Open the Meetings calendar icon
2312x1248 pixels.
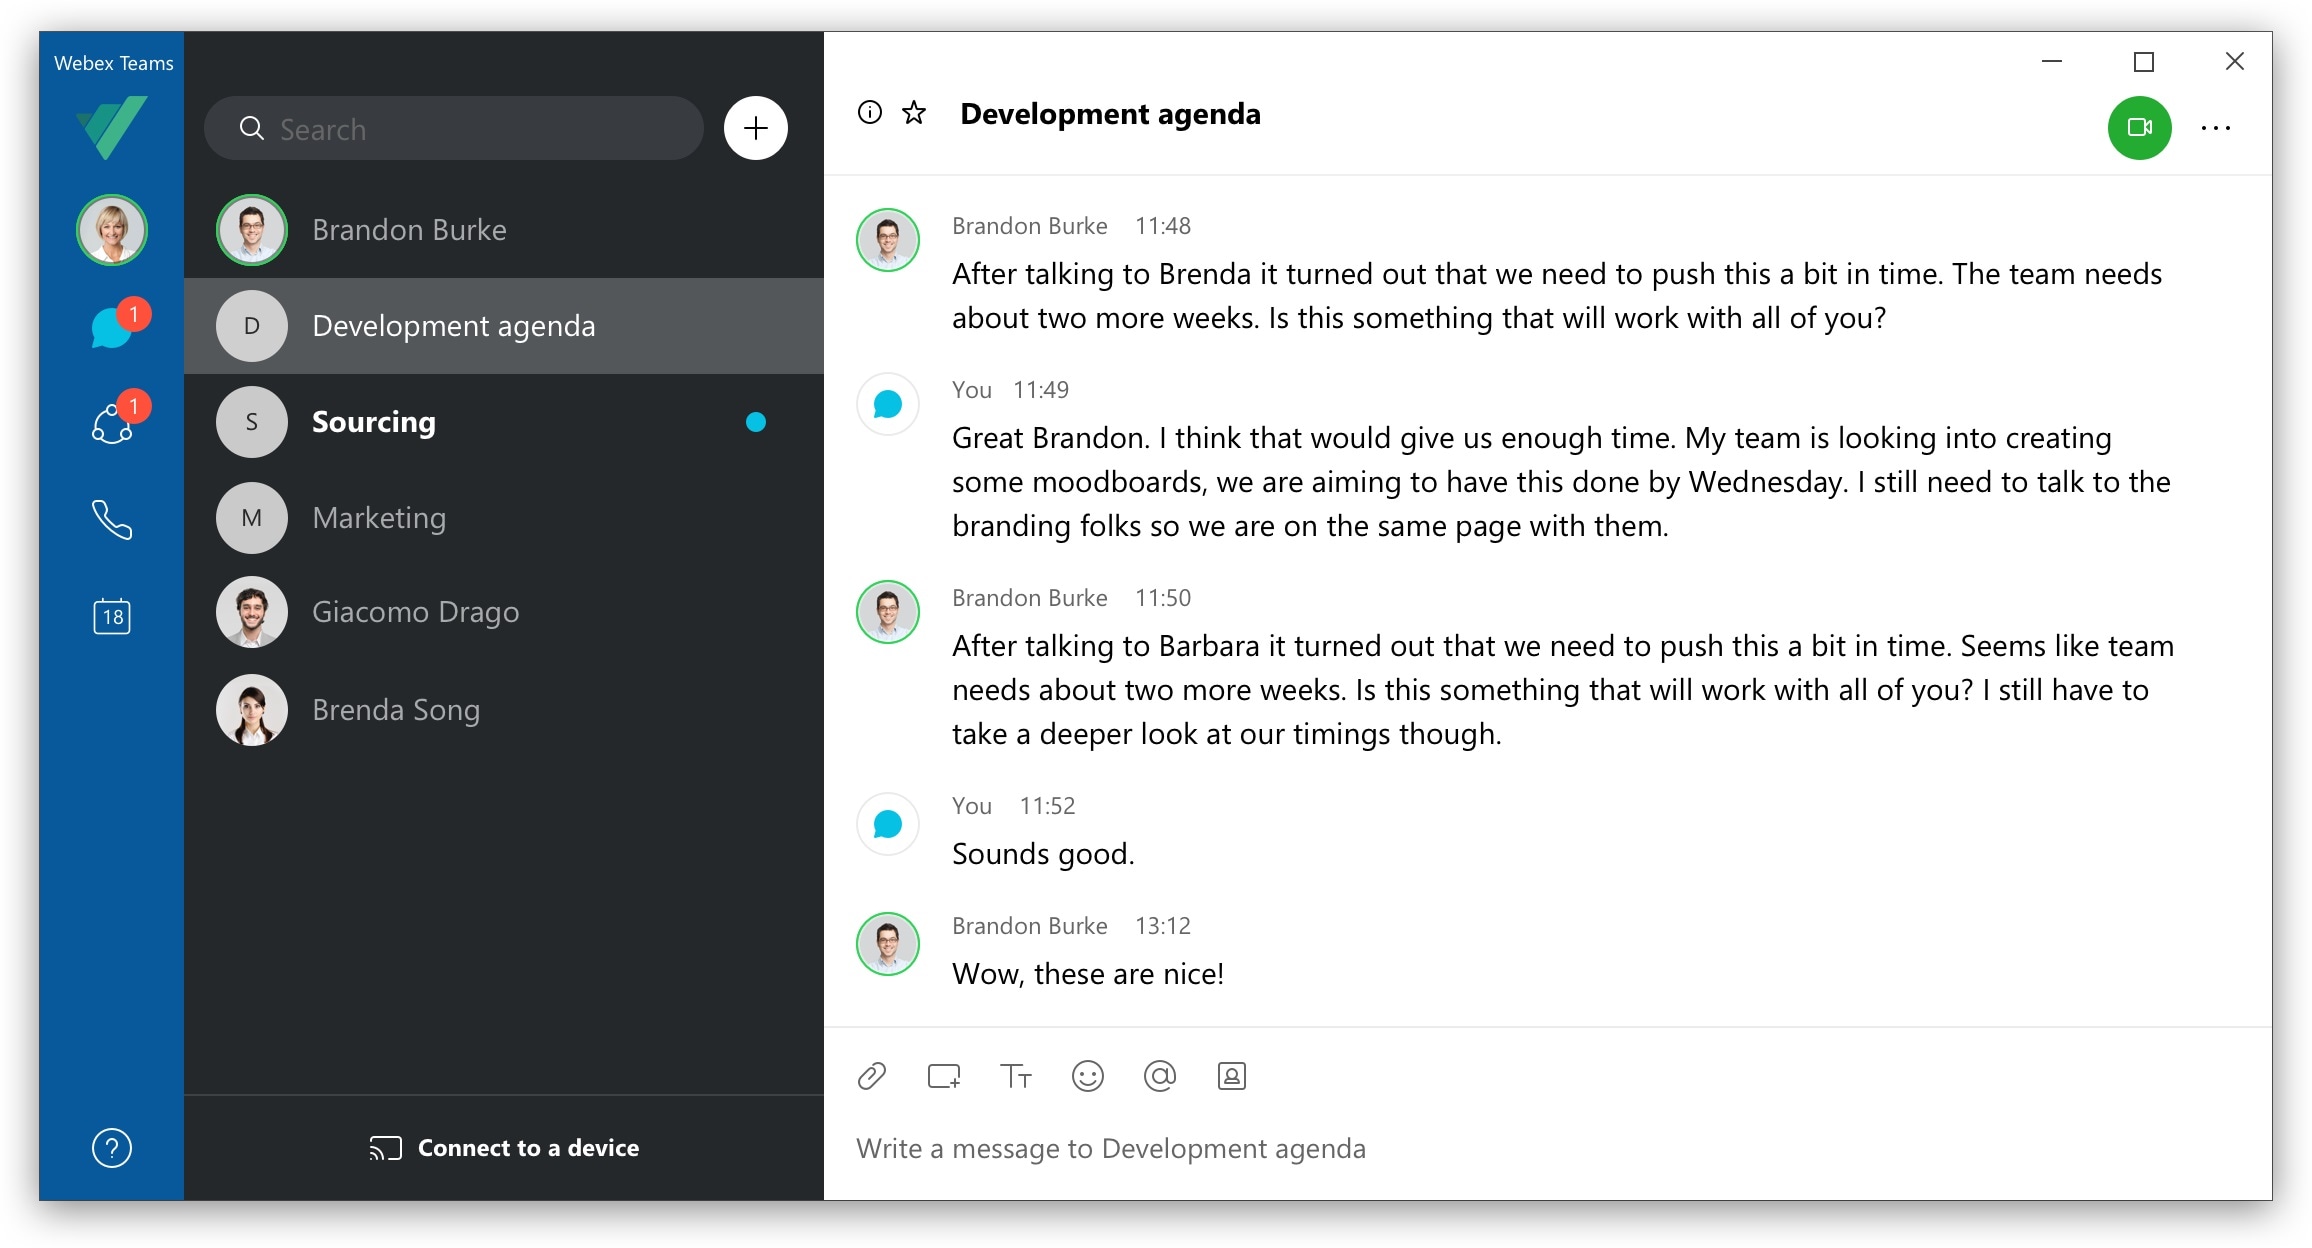112,616
